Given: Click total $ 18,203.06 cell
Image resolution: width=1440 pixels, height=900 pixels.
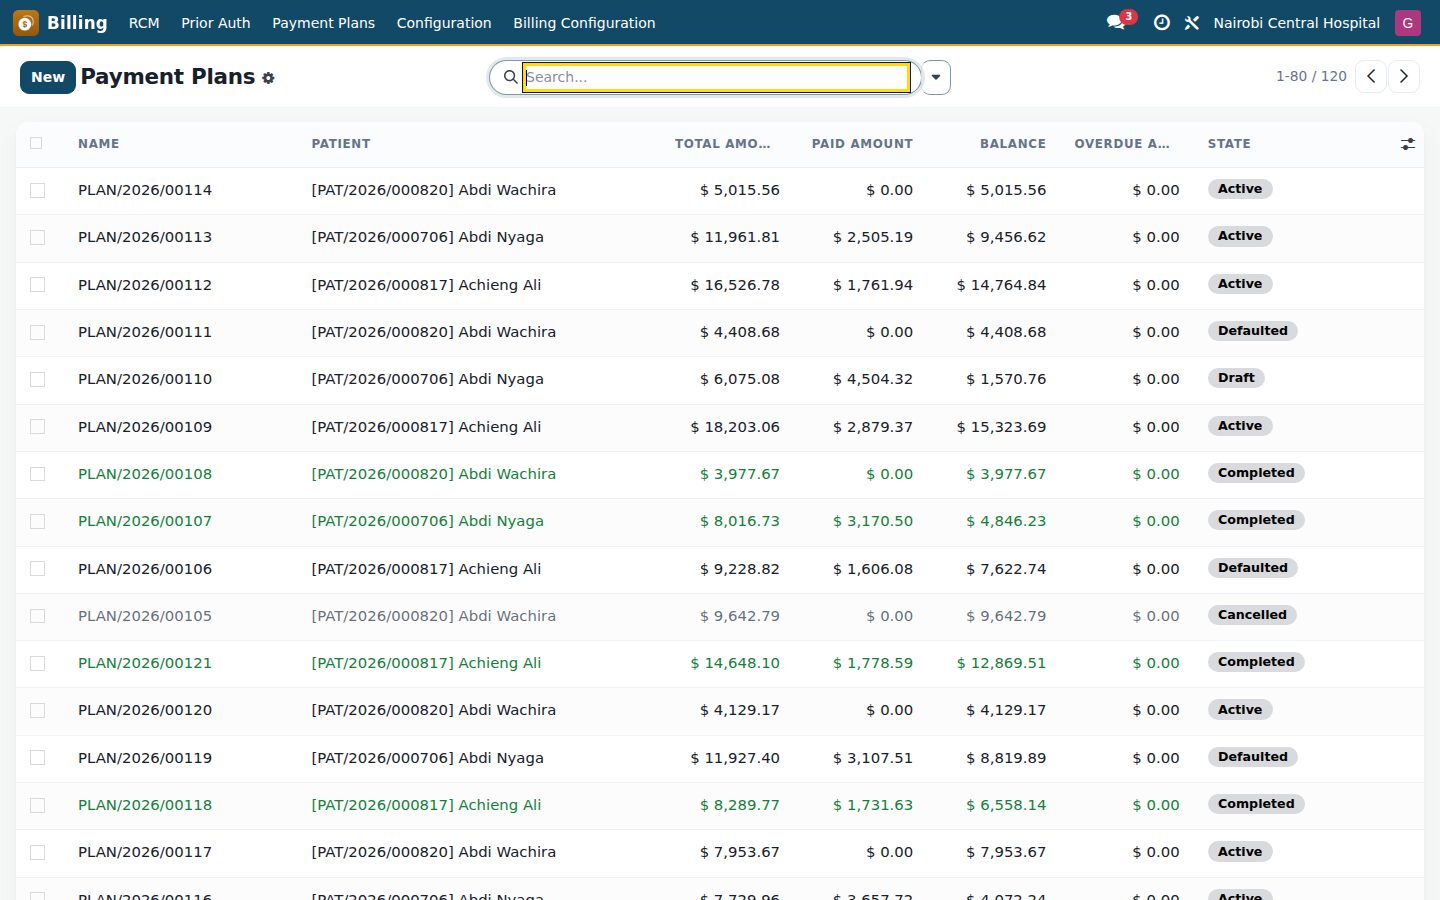Looking at the screenshot, I should pyautogui.click(x=735, y=427).
